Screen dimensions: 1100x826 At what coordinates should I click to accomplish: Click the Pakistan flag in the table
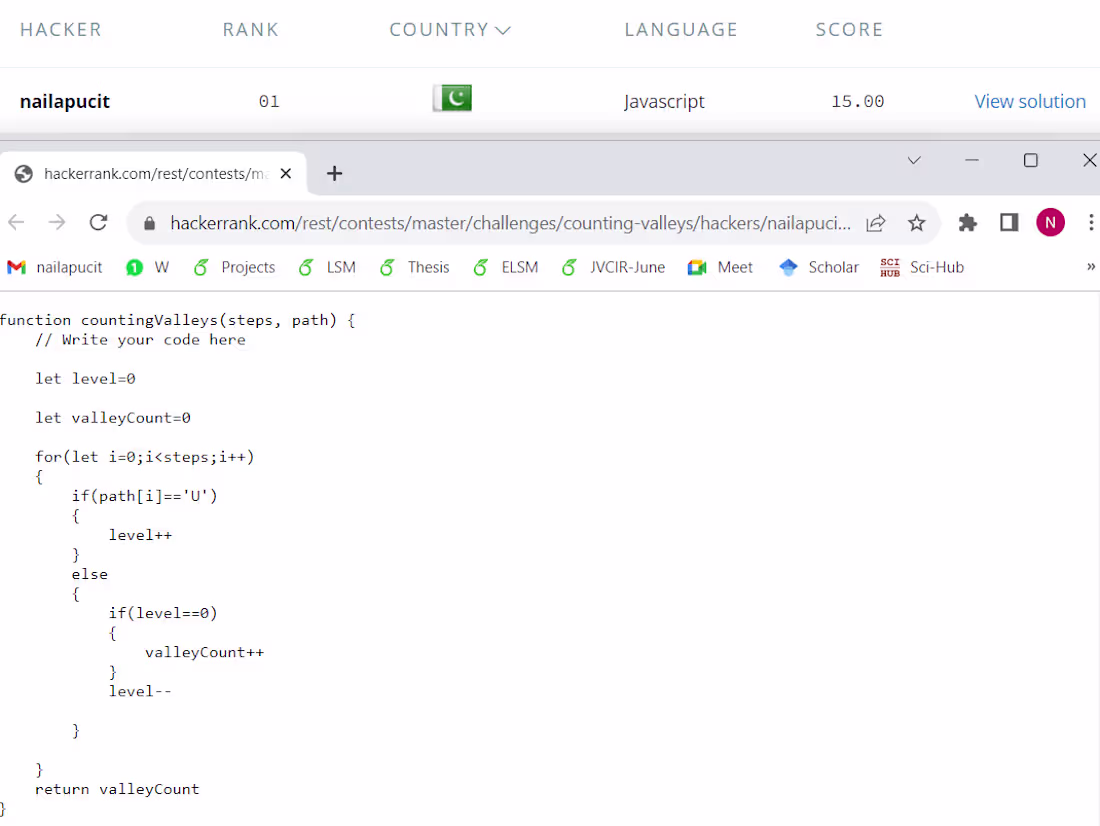[452, 98]
